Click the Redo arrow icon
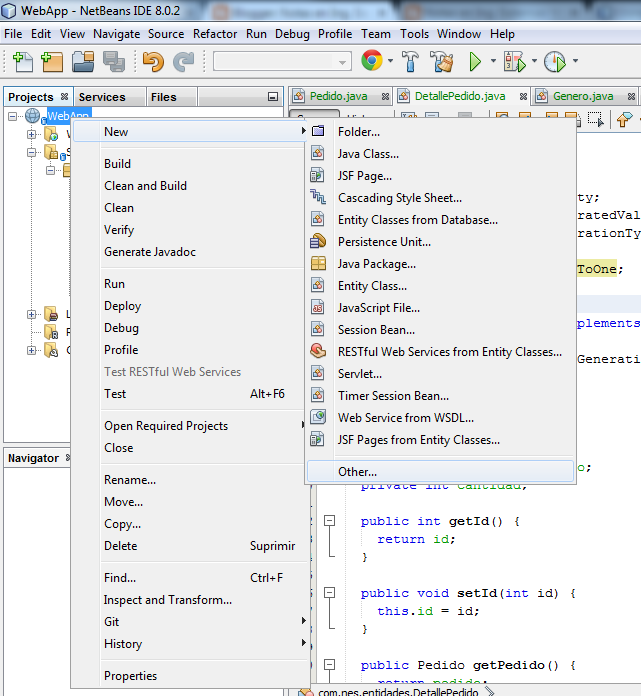The width and height of the screenshot is (641, 696). 183,61
